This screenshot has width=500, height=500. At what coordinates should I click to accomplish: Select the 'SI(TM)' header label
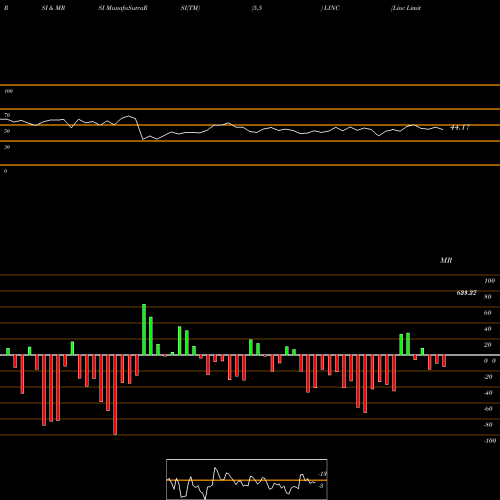(x=190, y=8)
